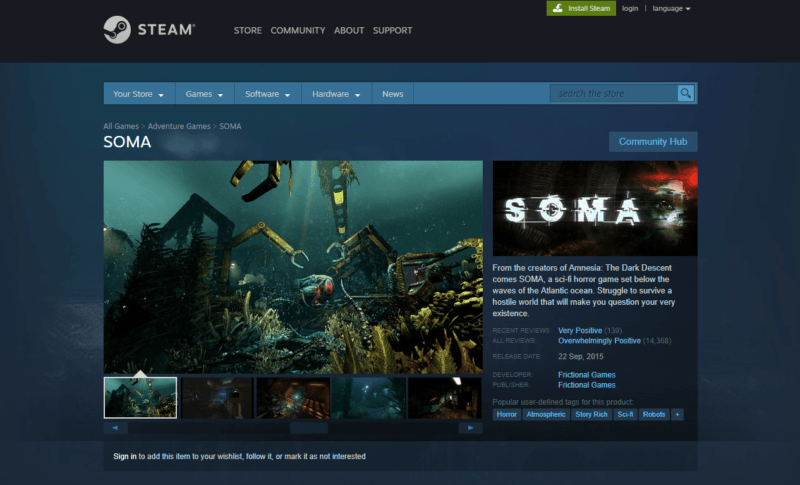Click the SOMA breadcrumb link
The width and height of the screenshot is (800, 485).
[230, 126]
